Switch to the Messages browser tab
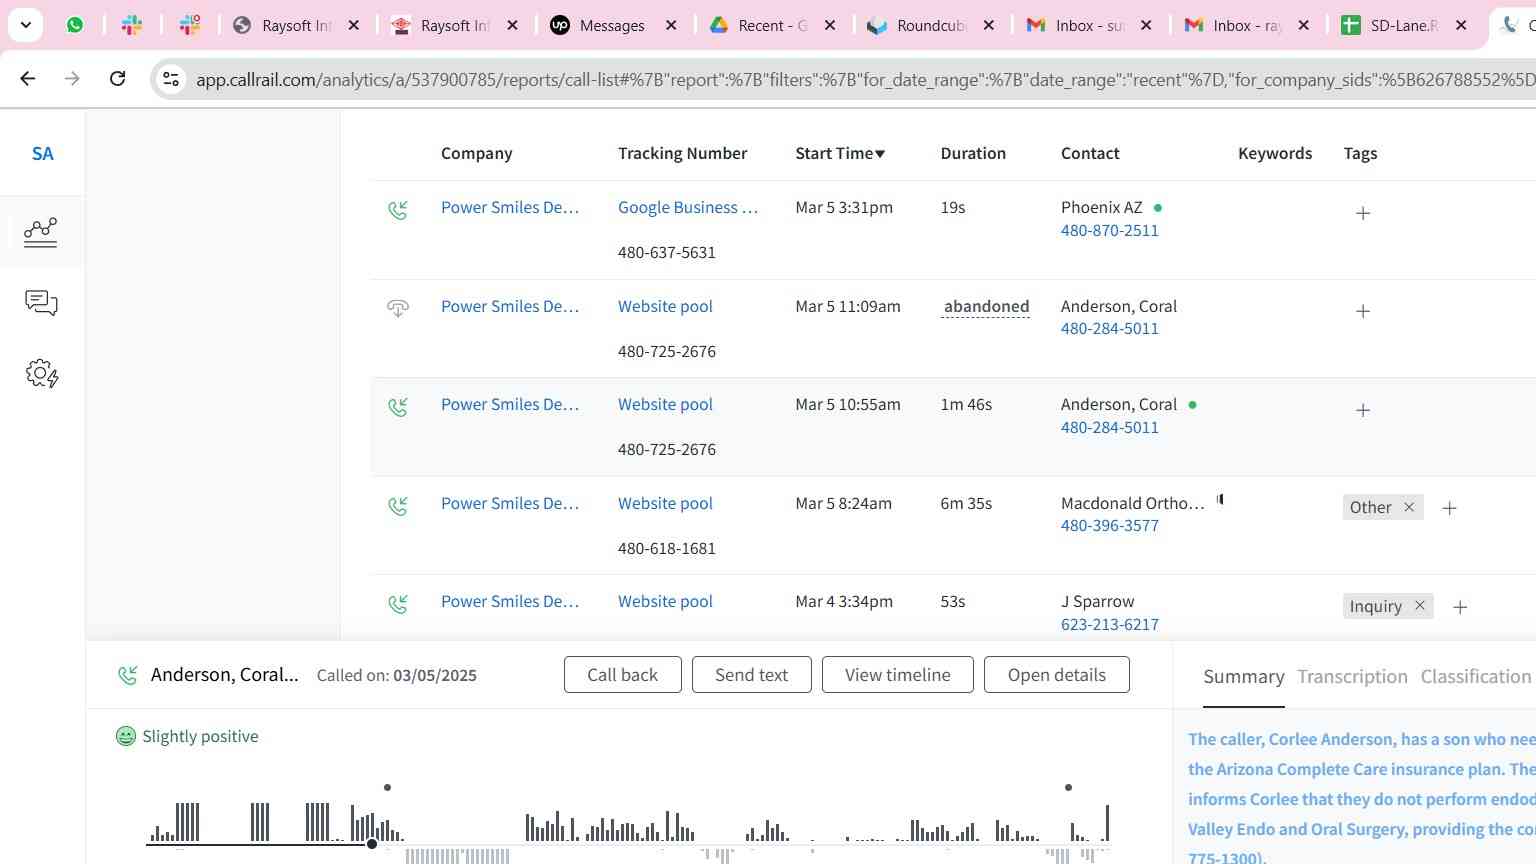The image size is (1536, 864). (x=611, y=25)
